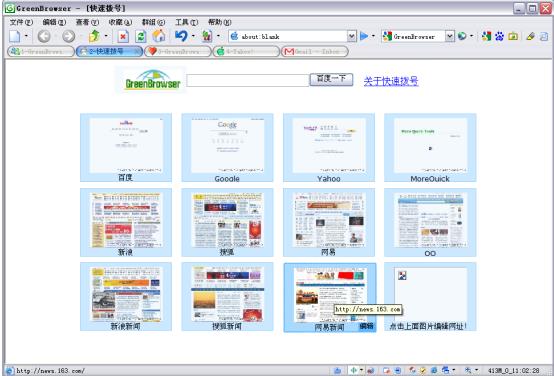
Task: Switch to the Gmail Inbox tab
Action: (x=314, y=52)
